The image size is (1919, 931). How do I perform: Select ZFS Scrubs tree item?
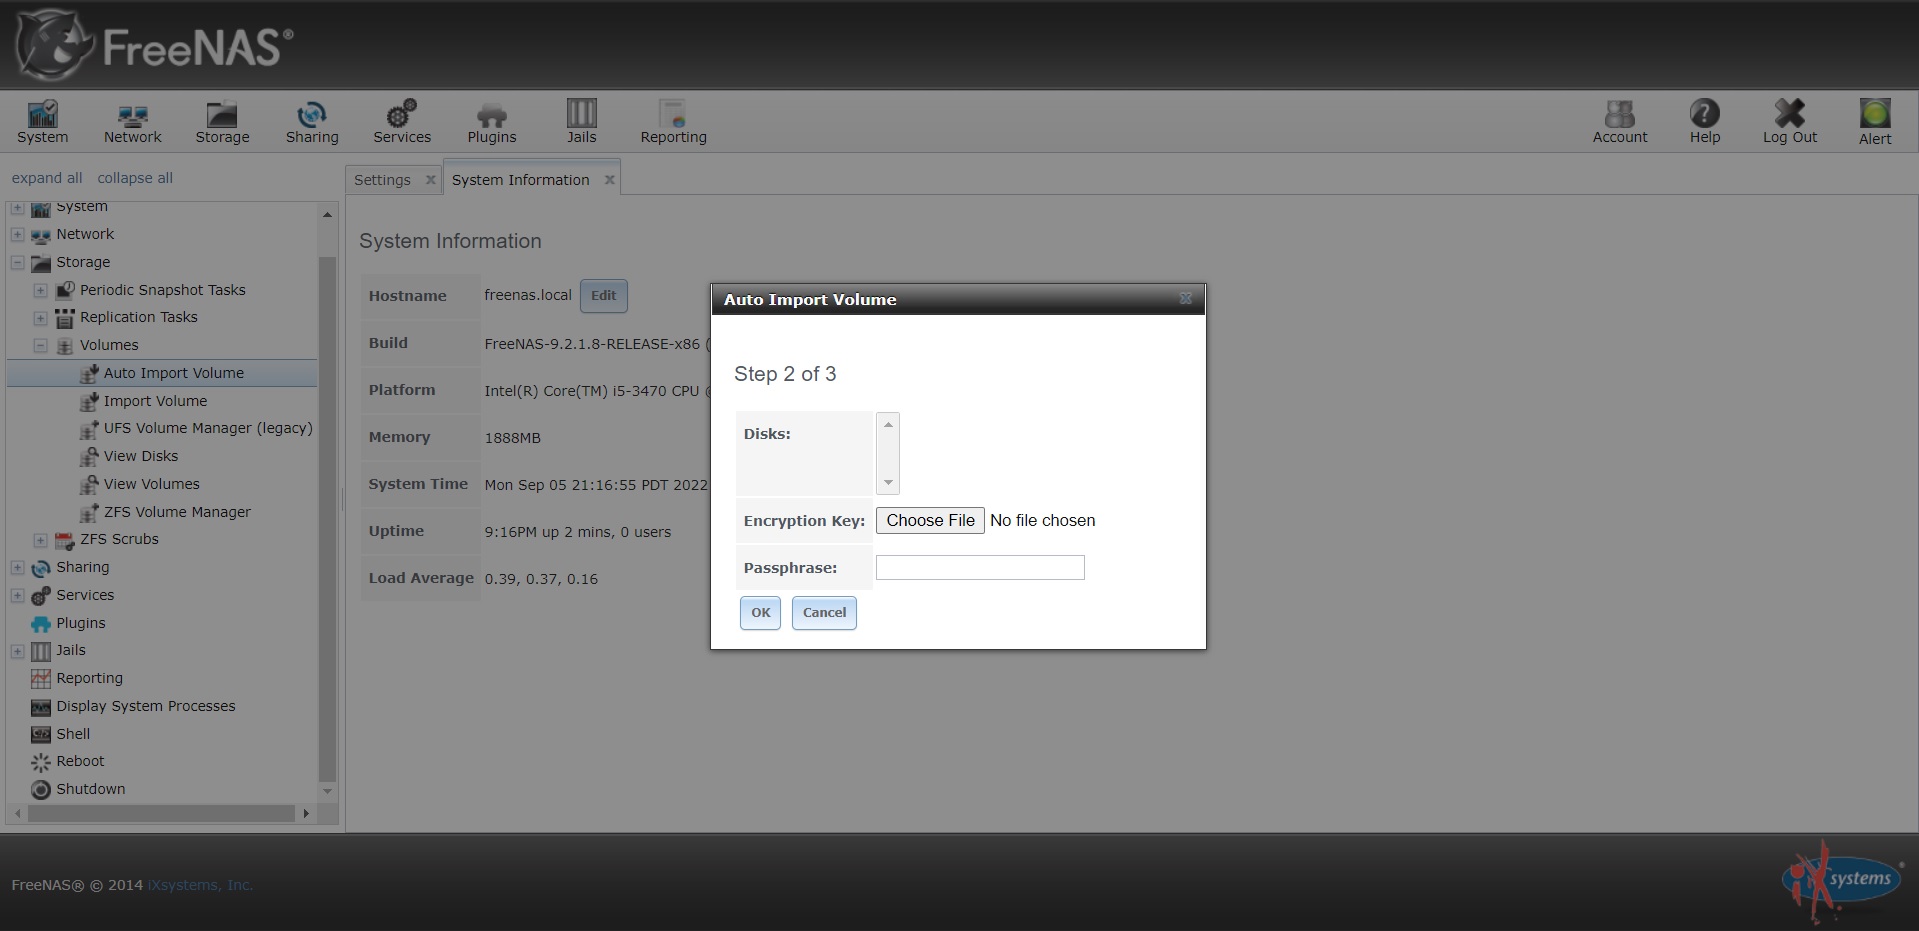coord(119,539)
